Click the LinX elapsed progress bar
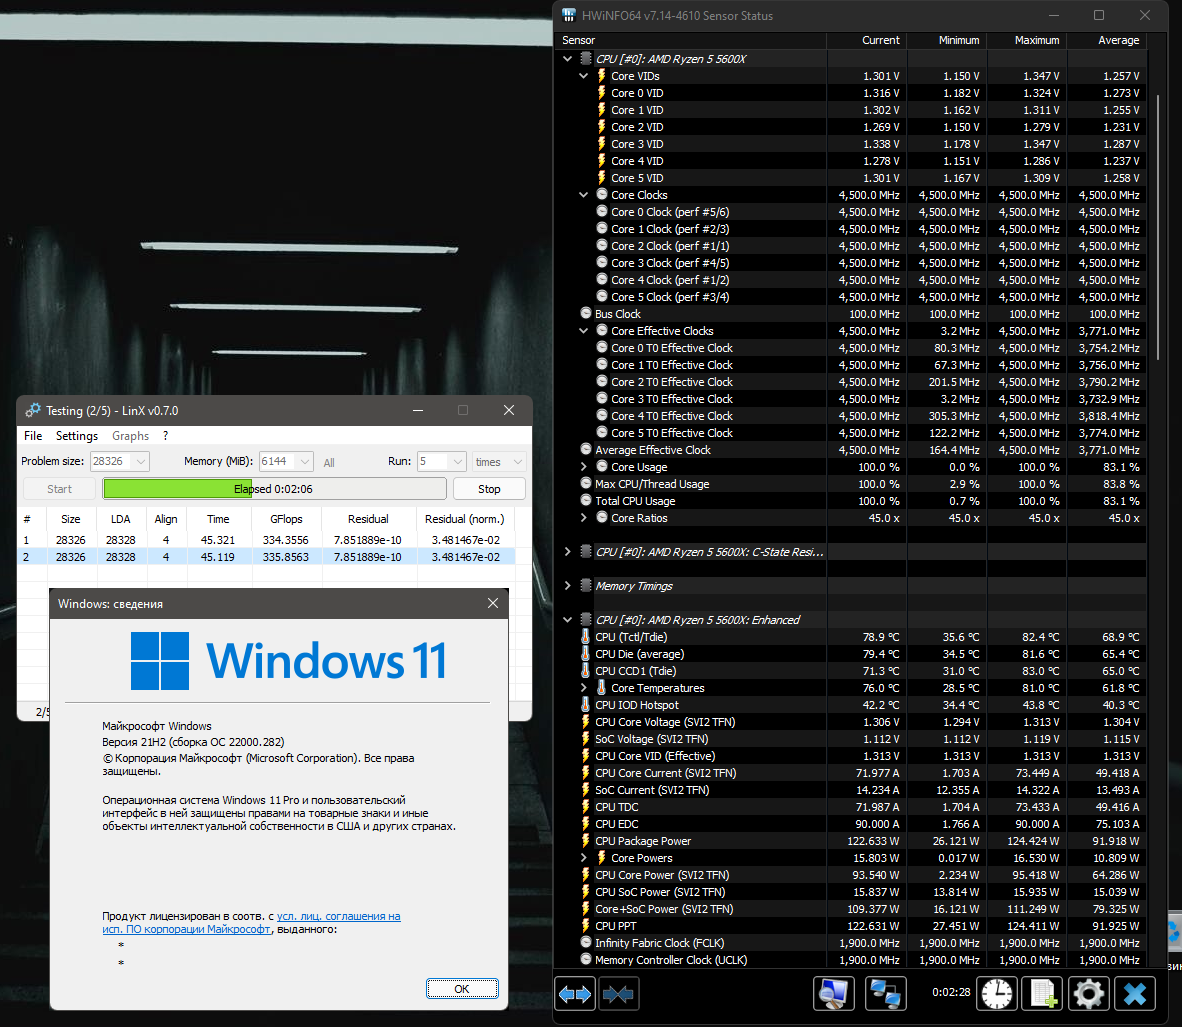Image resolution: width=1182 pixels, height=1027 pixels. pos(274,489)
